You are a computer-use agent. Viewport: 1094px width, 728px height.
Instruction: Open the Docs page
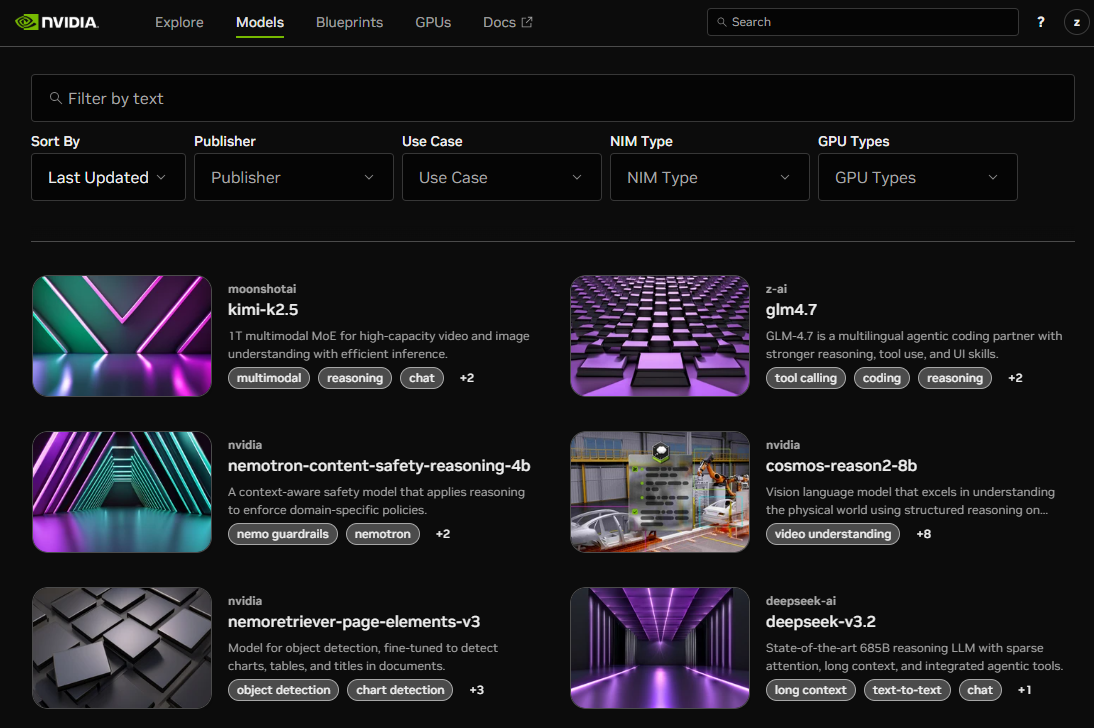click(498, 22)
